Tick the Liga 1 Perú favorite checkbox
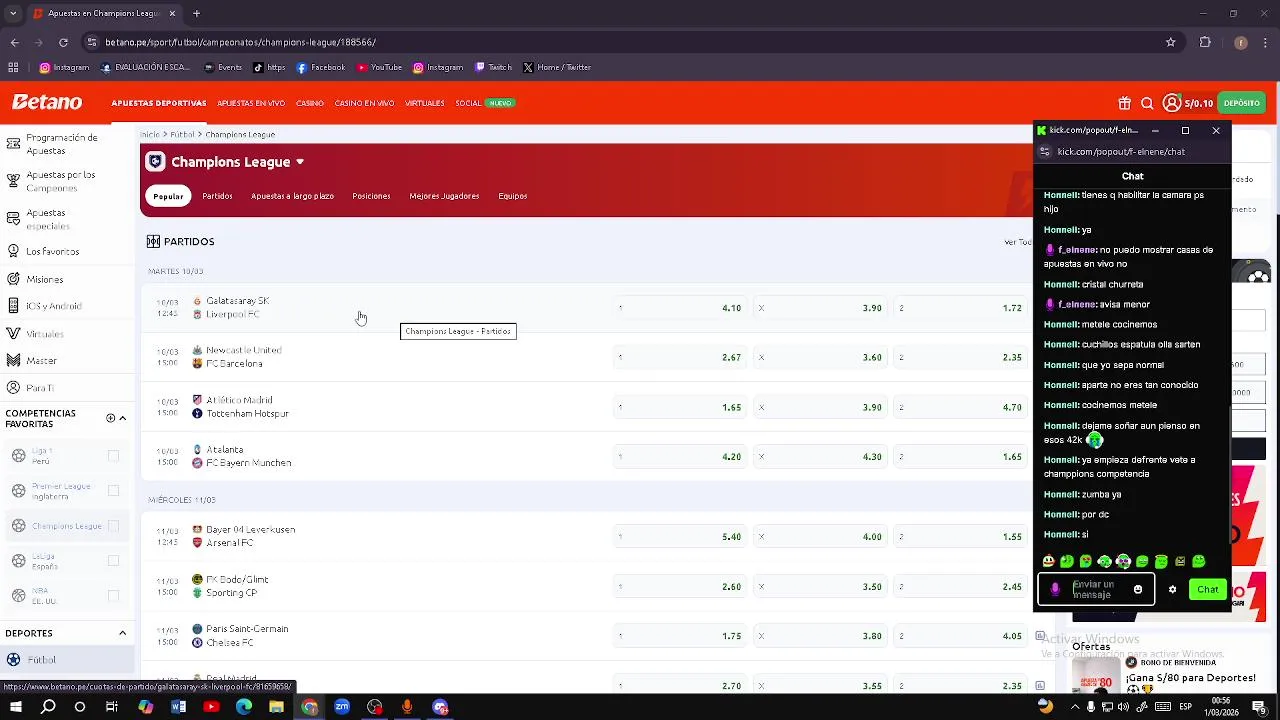This screenshot has height=720, width=1280. [x=113, y=456]
